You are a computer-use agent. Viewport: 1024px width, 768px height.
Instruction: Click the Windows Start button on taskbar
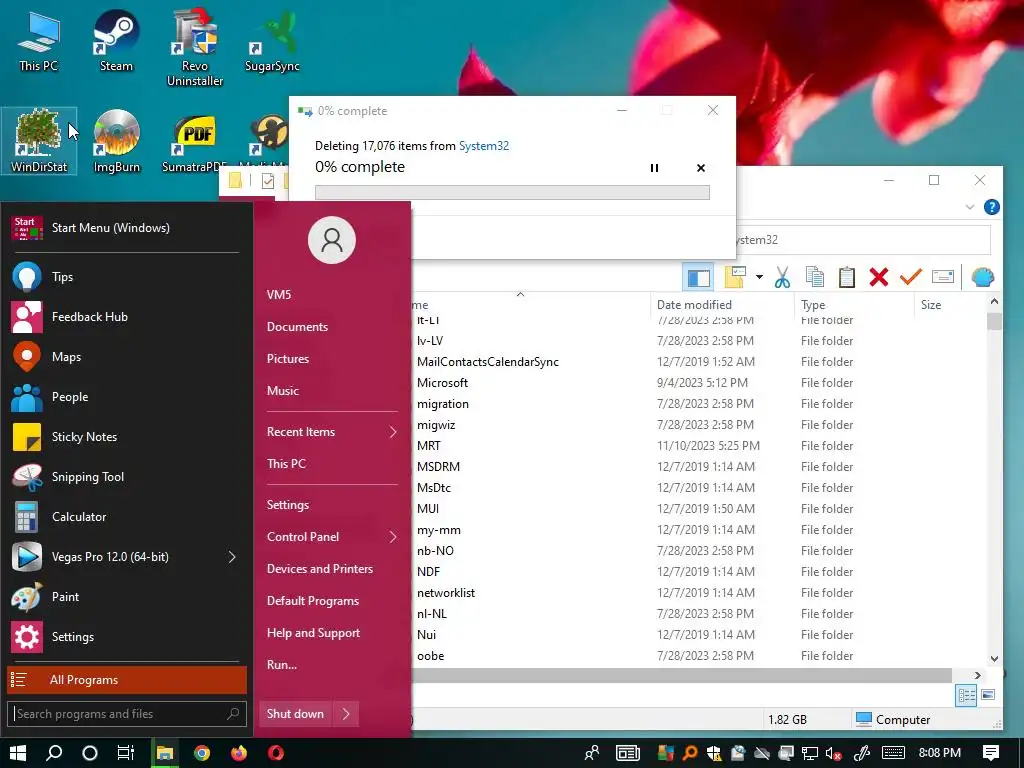pos(18,753)
